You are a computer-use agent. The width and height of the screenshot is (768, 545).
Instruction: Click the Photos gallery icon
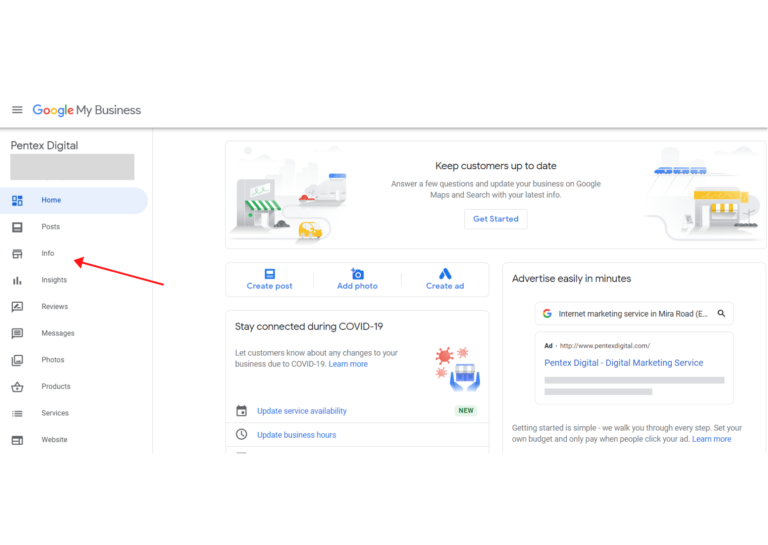coord(17,360)
